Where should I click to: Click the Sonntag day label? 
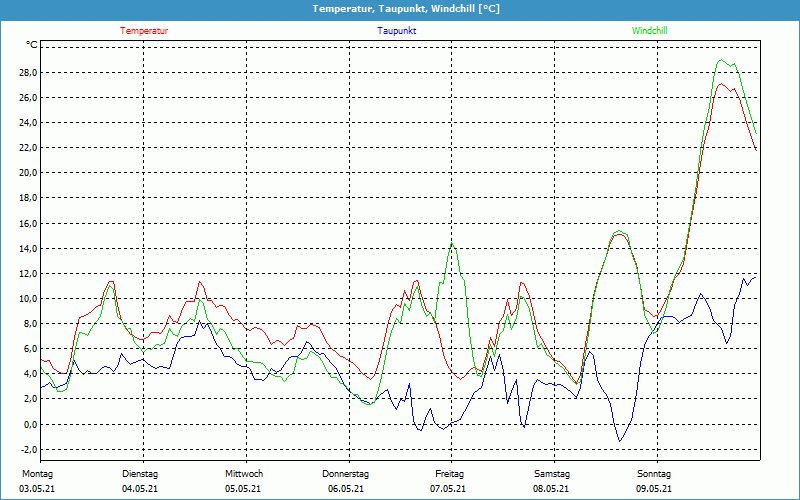(654, 474)
